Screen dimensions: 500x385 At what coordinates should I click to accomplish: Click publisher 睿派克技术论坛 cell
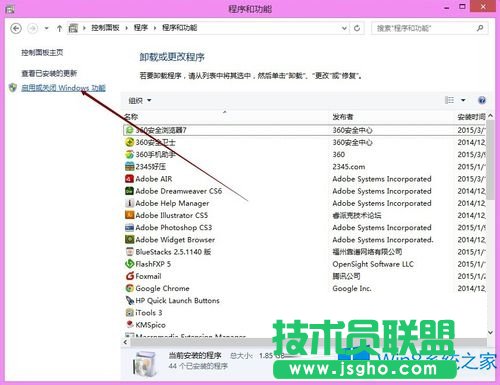(357, 215)
